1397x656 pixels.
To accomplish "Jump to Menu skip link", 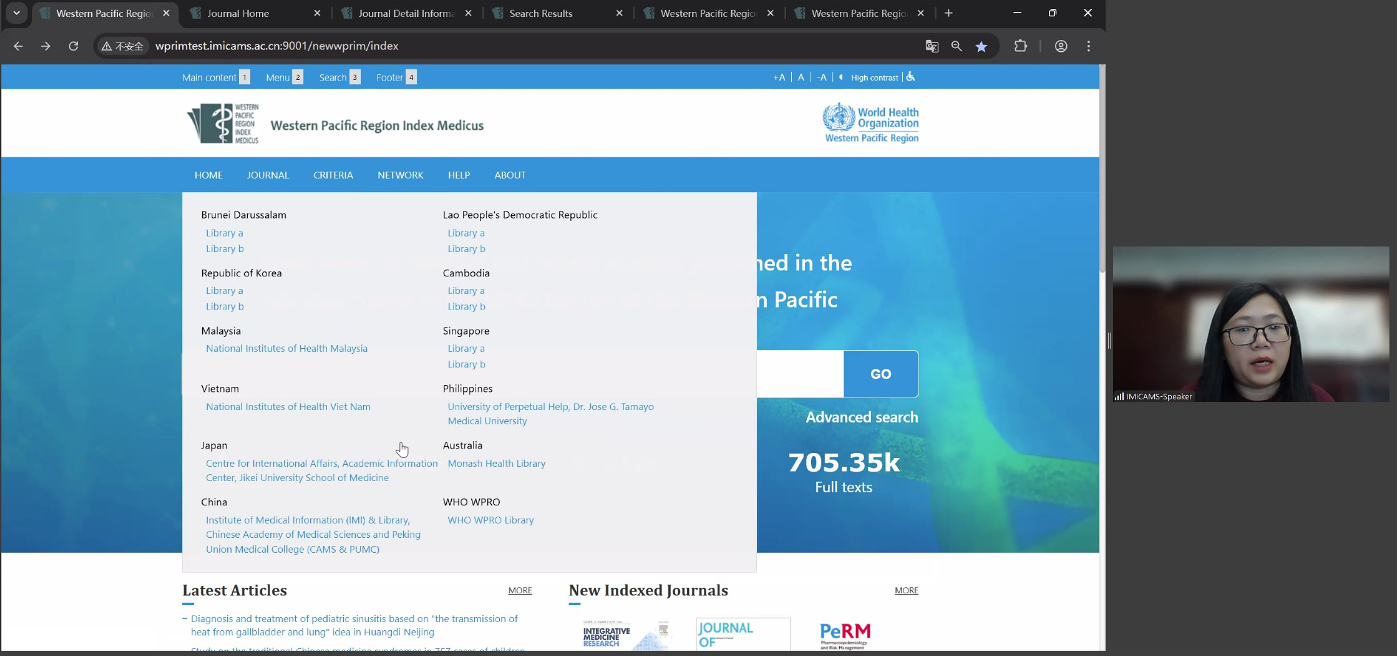I will pyautogui.click(x=284, y=77).
